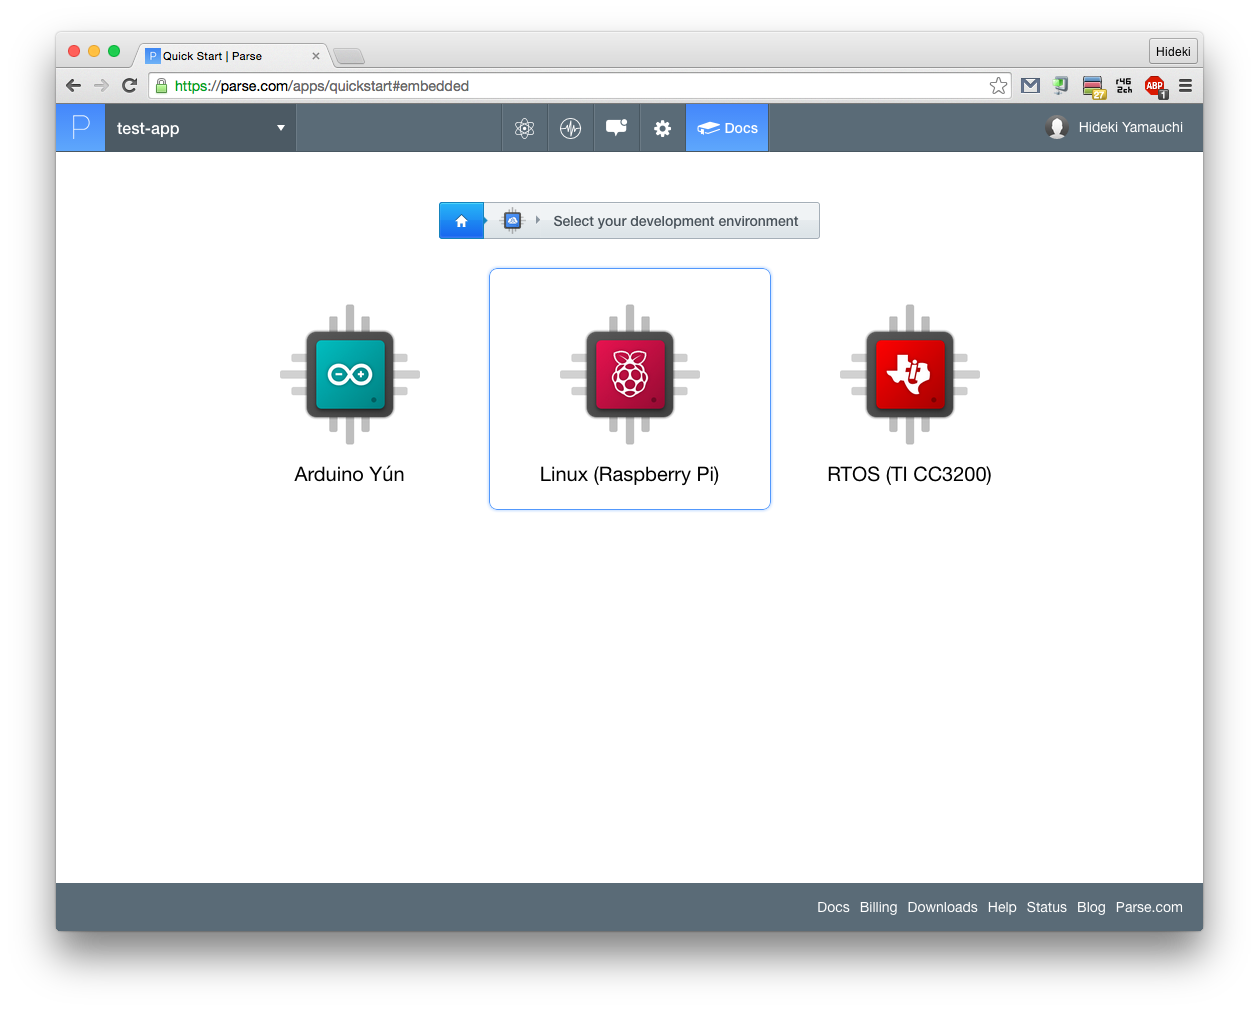The image size is (1259, 1011).
Task: Open the Gmail extension icon
Action: [x=1030, y=86]
